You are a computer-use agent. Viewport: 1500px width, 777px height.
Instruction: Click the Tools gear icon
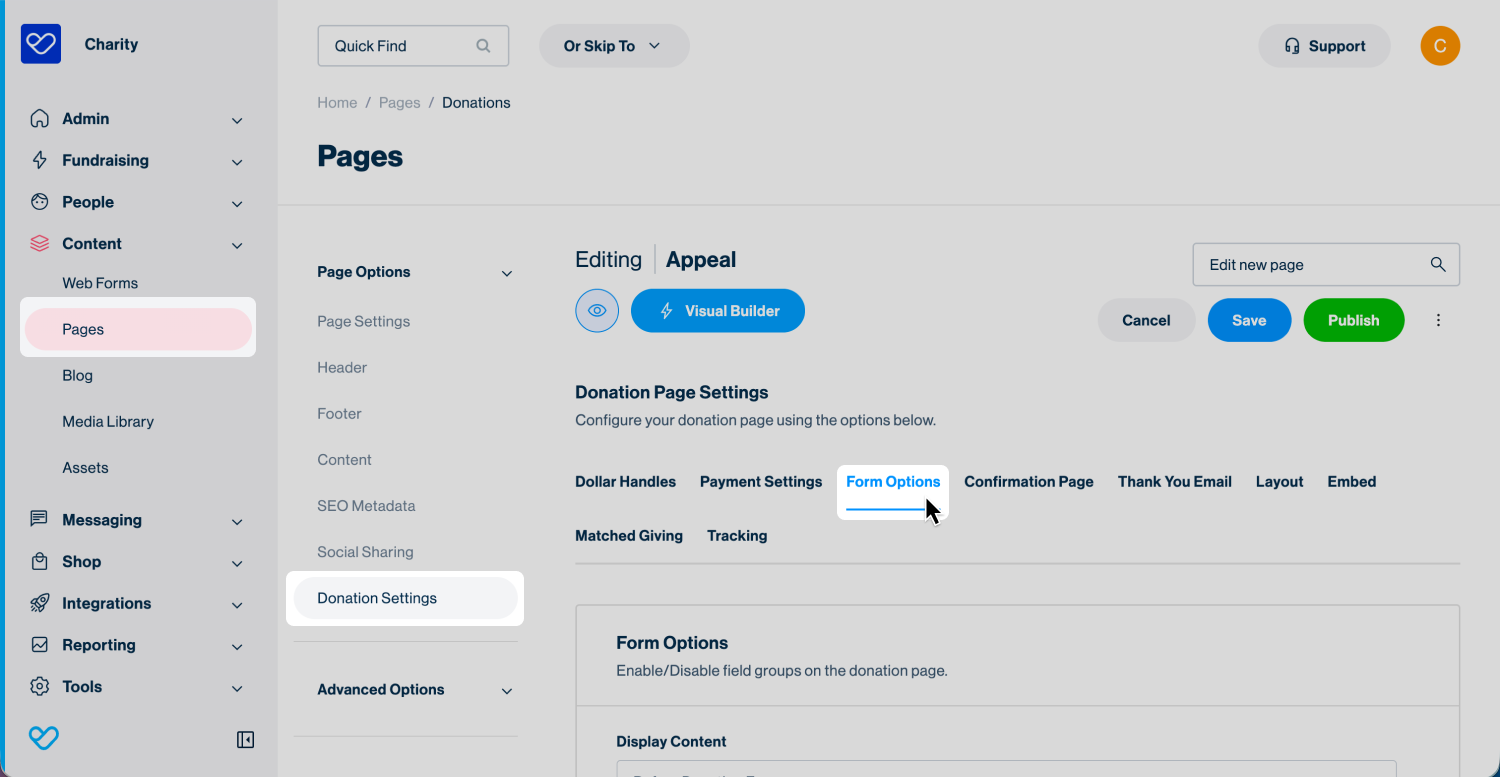[x=40, y=687]
